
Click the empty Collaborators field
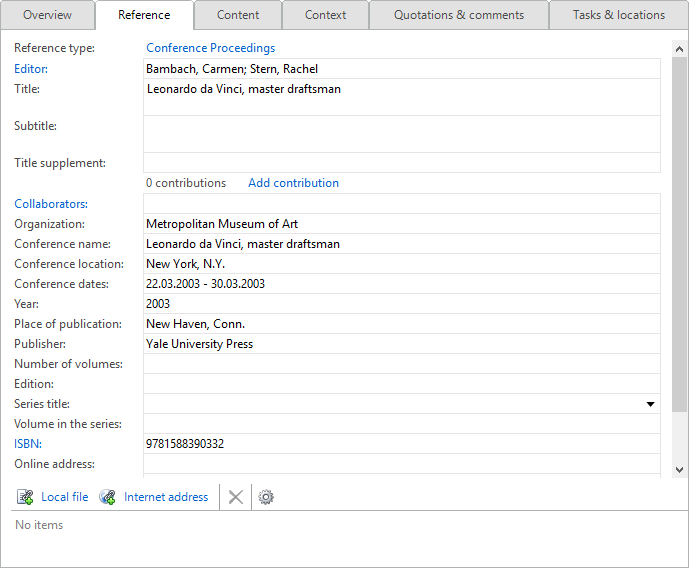pos(402,204)
